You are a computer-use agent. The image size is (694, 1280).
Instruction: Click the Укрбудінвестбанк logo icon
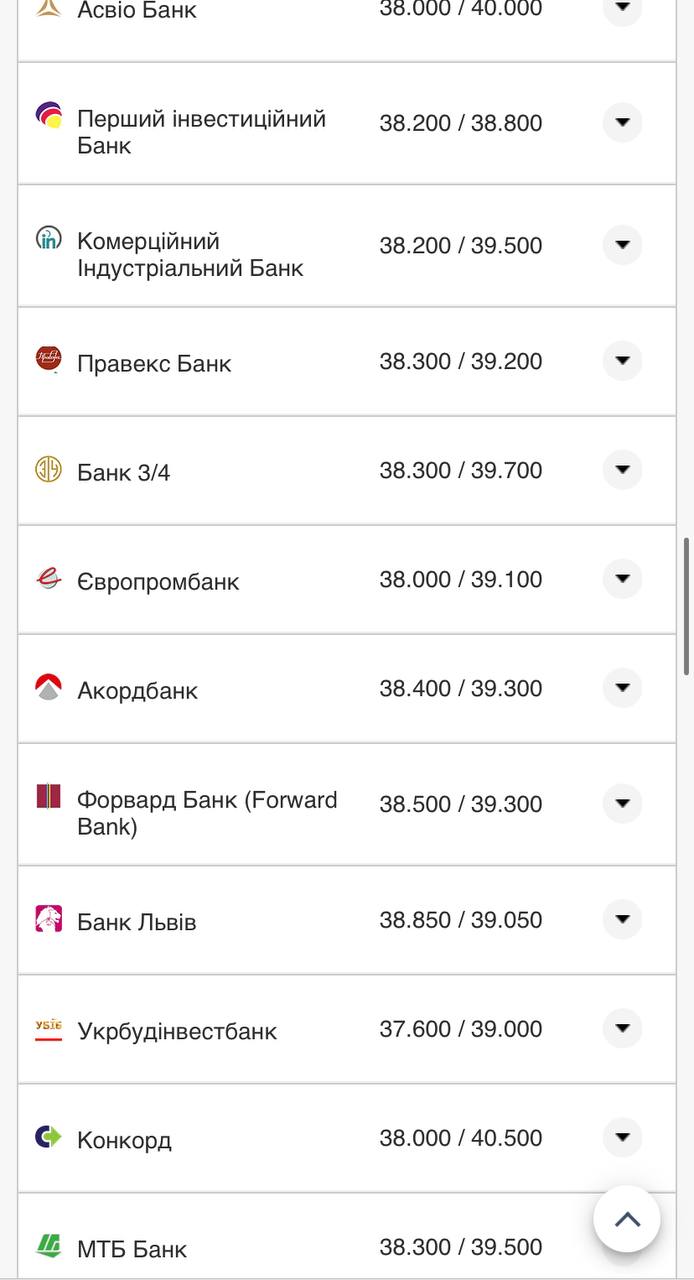click(x=48, y=1027)
